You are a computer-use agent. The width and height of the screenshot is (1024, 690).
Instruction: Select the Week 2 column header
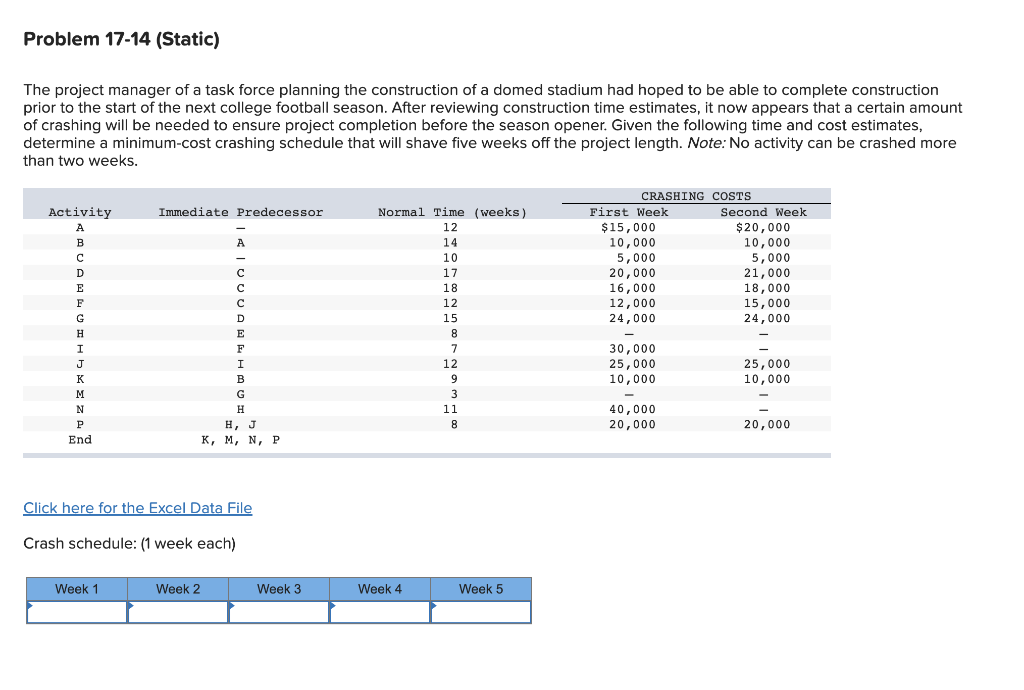tap(178, 589)
